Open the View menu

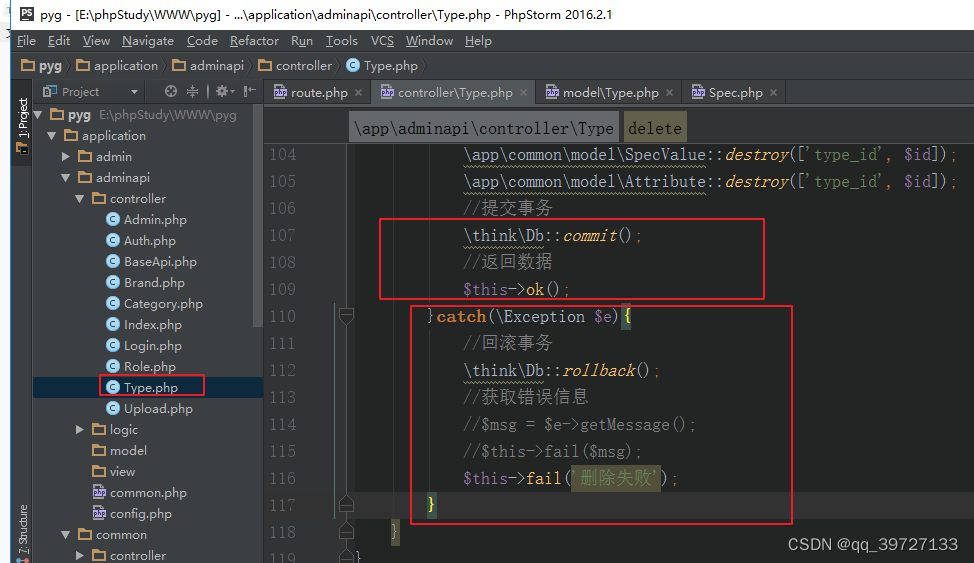point(96,41)
